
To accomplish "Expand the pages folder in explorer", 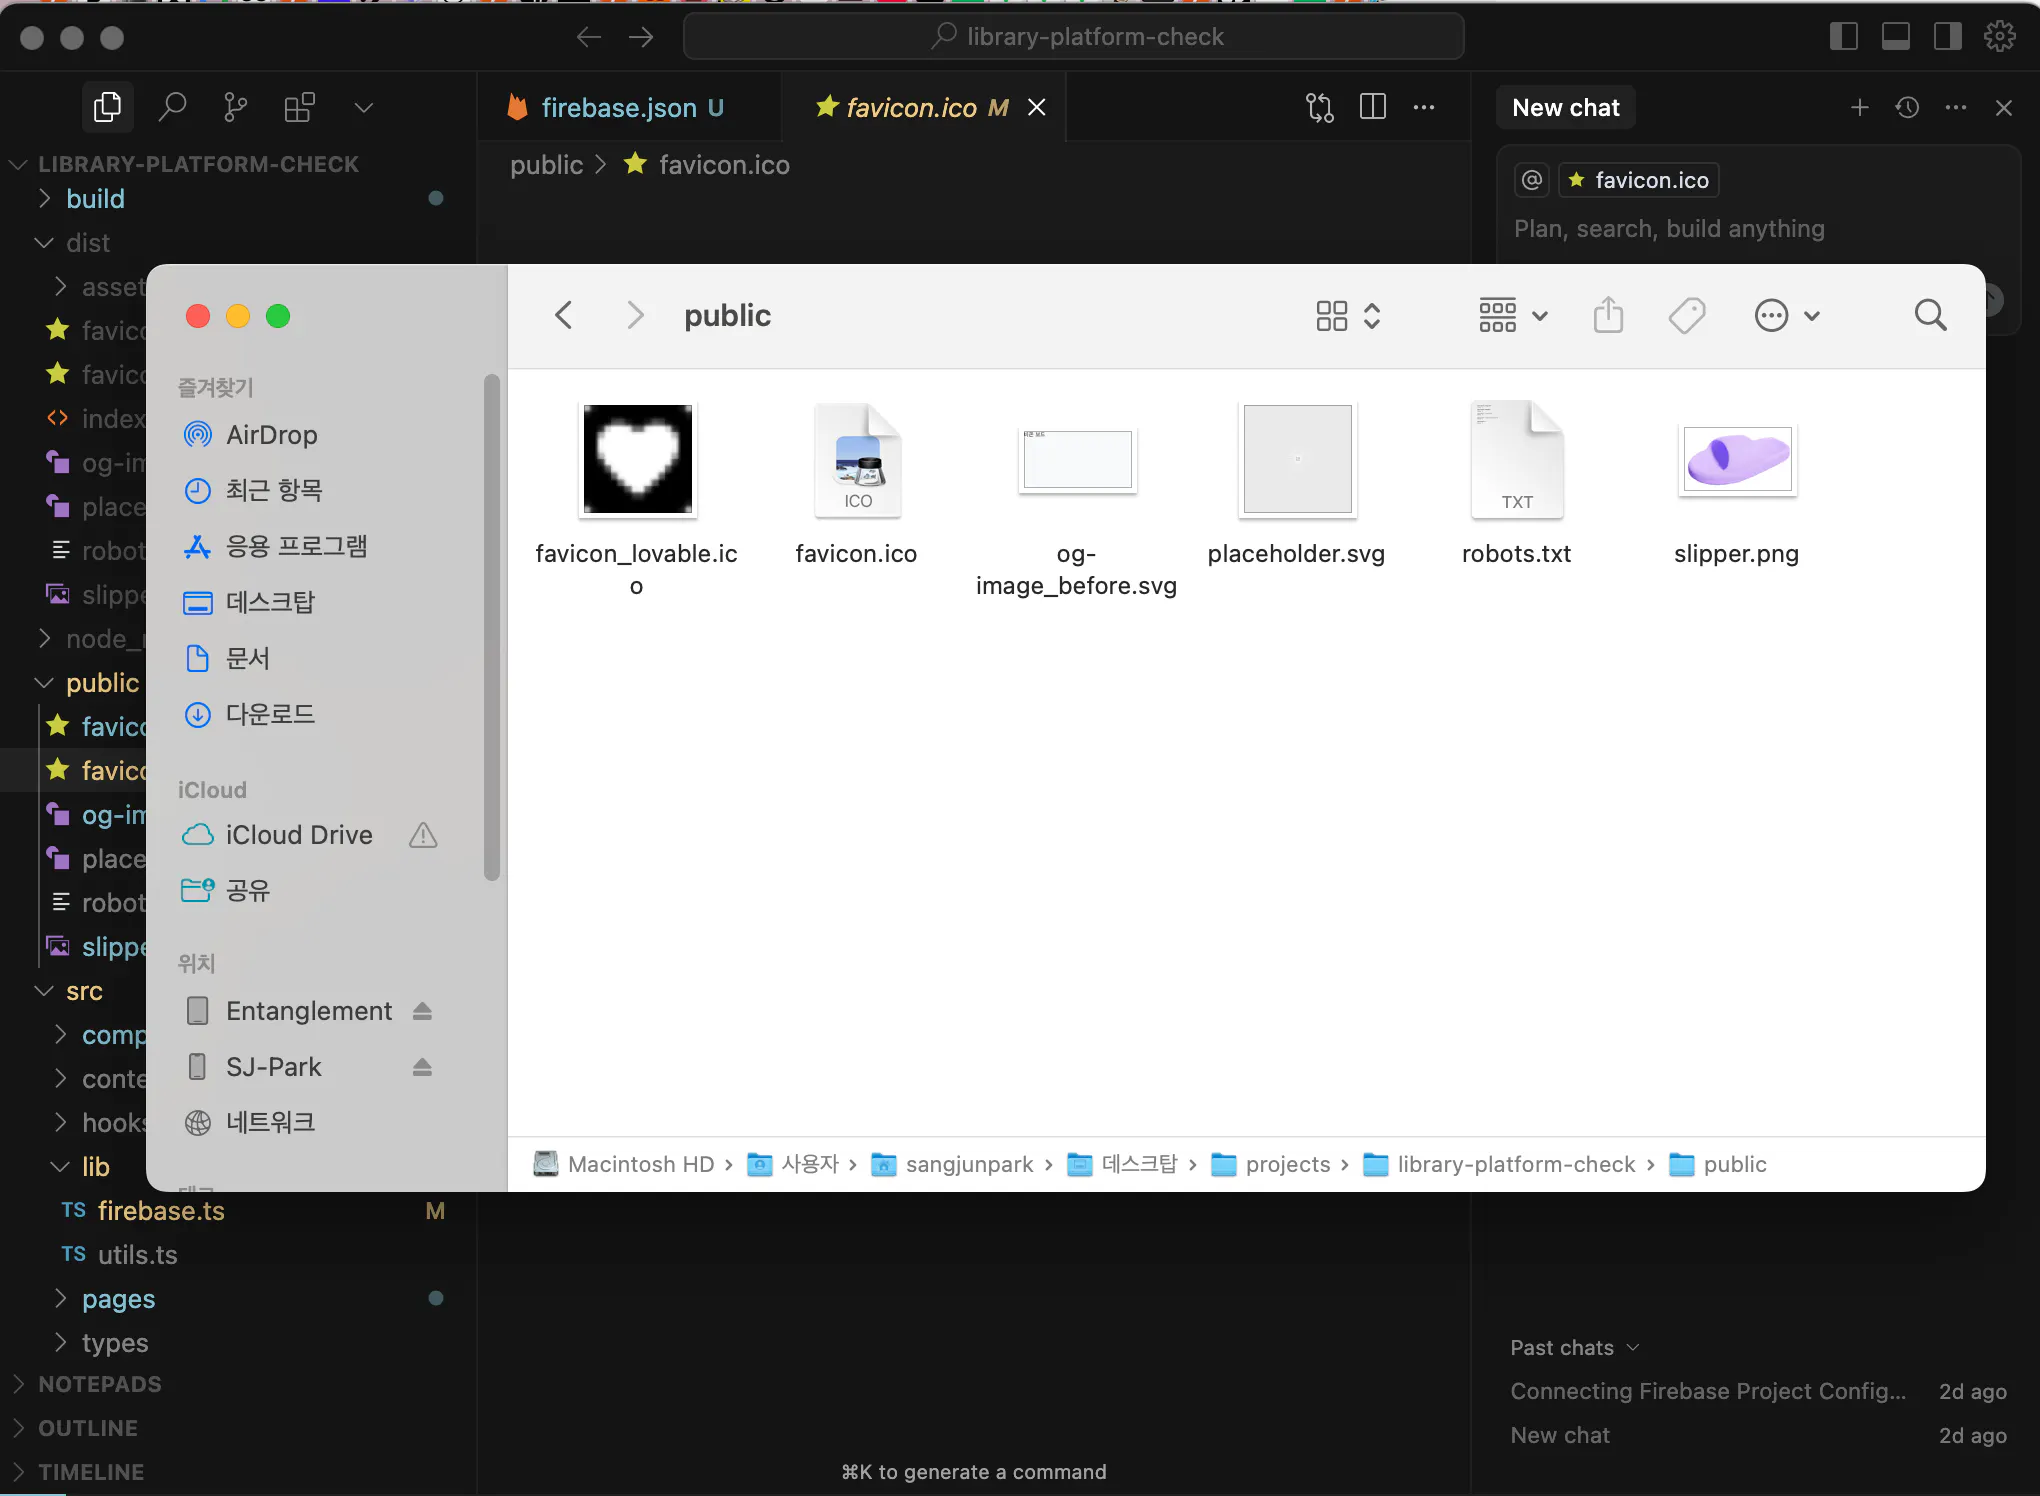I will (118, 1299).
